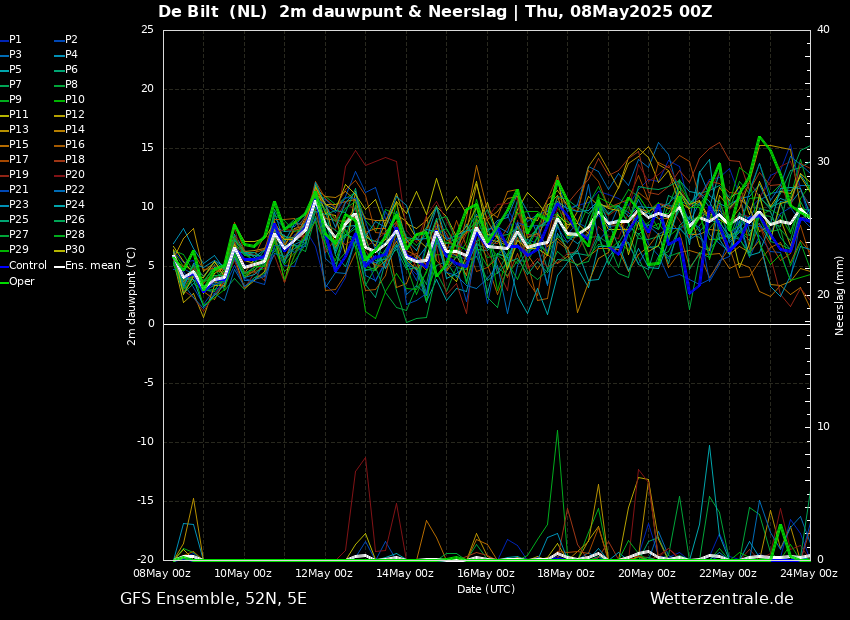
Task: Select the P20 legend entry
Action: tap(70, 175)
